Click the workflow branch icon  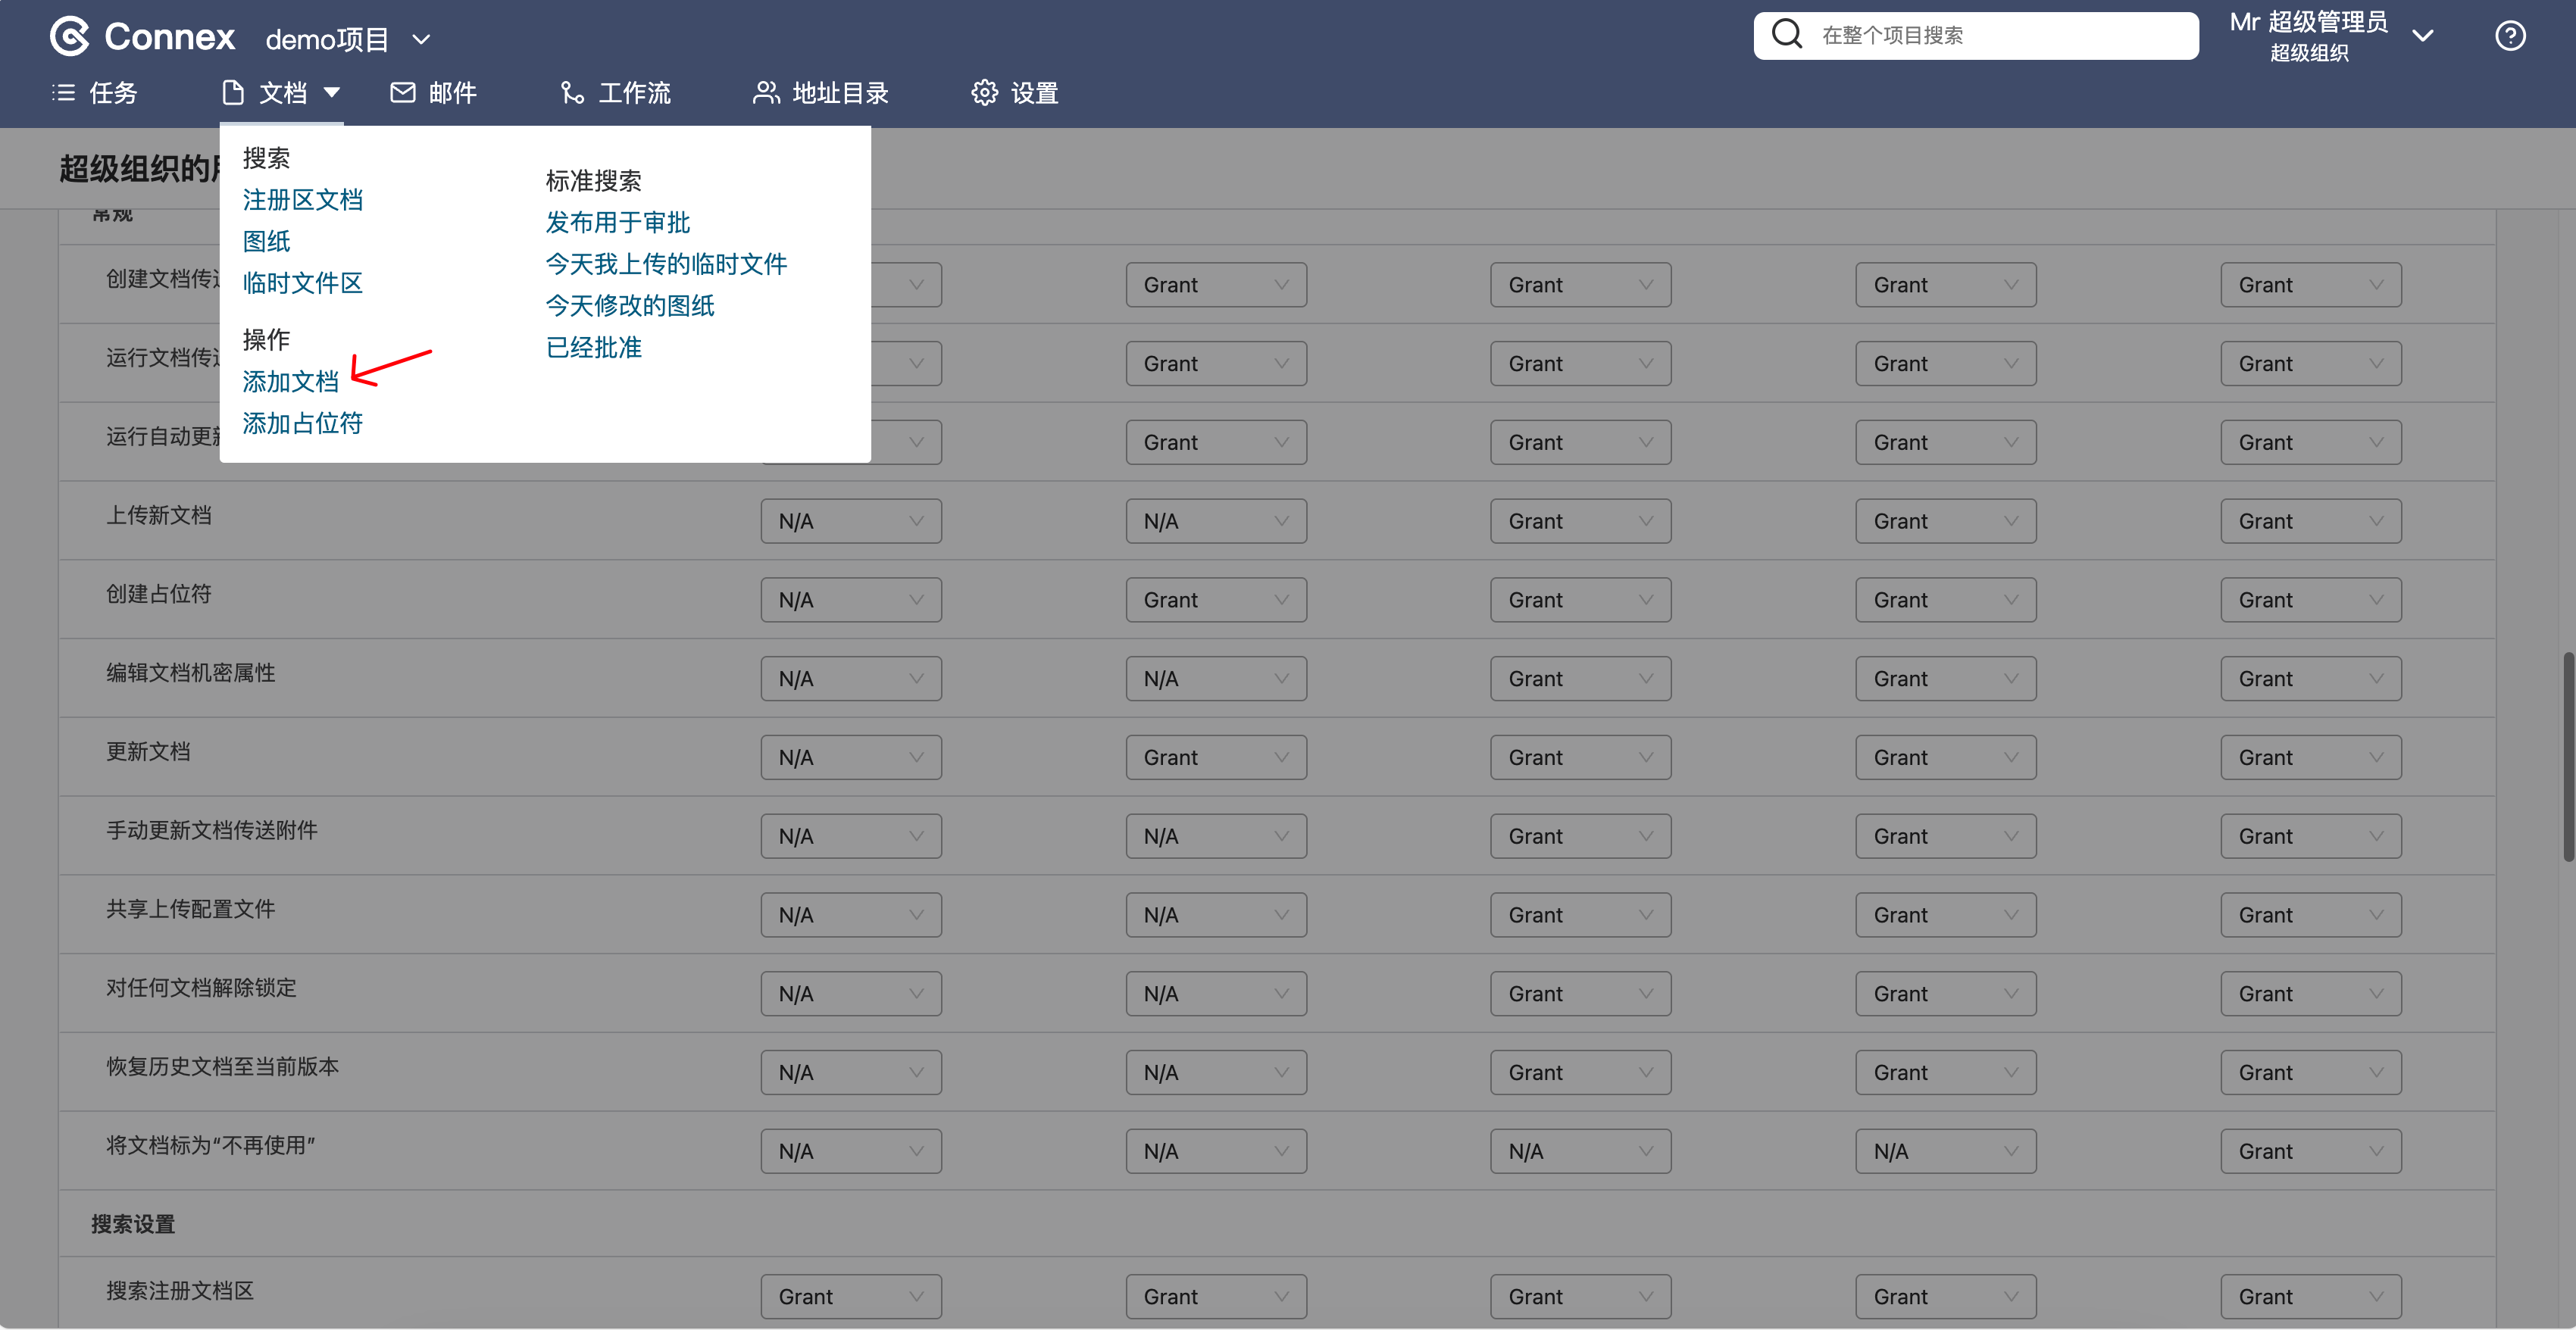[x=572, y=93]
